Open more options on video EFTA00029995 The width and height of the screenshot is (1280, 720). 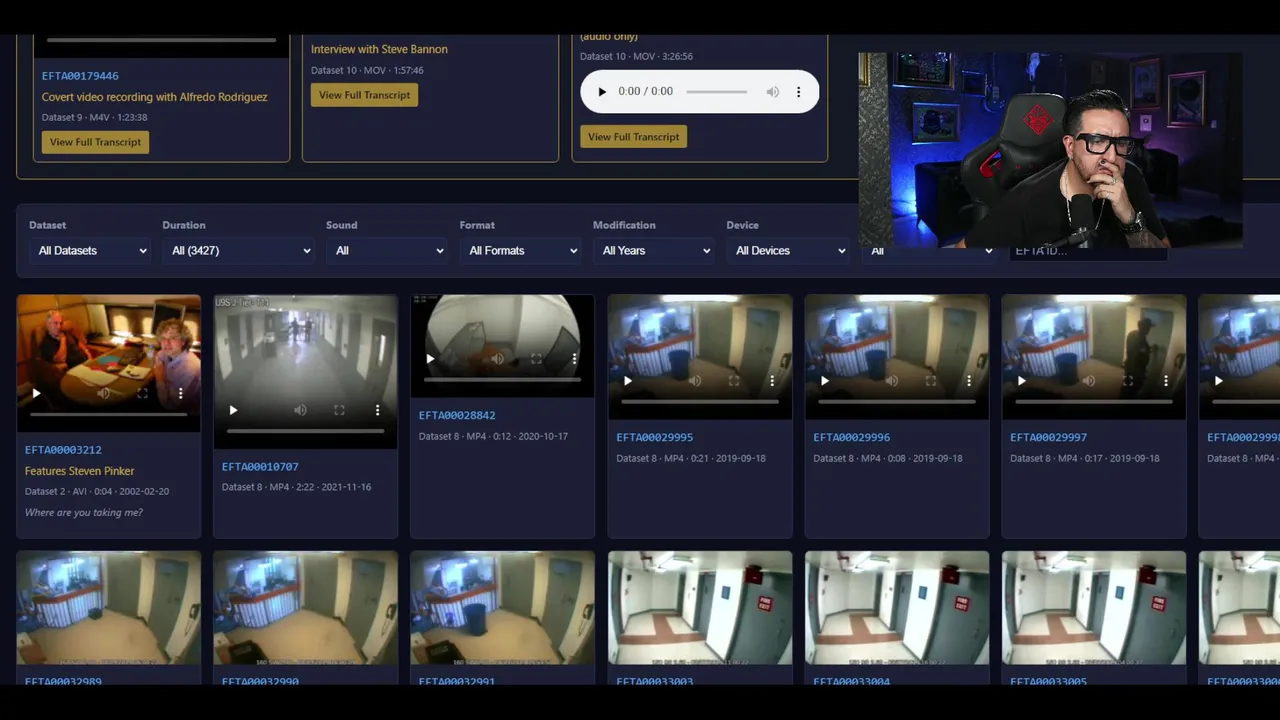[x=772, y=381]
